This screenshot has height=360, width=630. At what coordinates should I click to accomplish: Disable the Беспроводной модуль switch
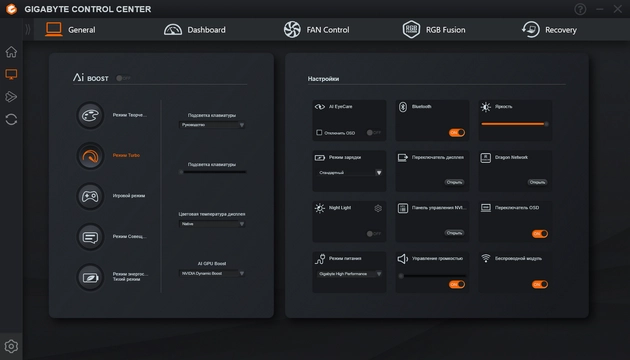[540, 284]
